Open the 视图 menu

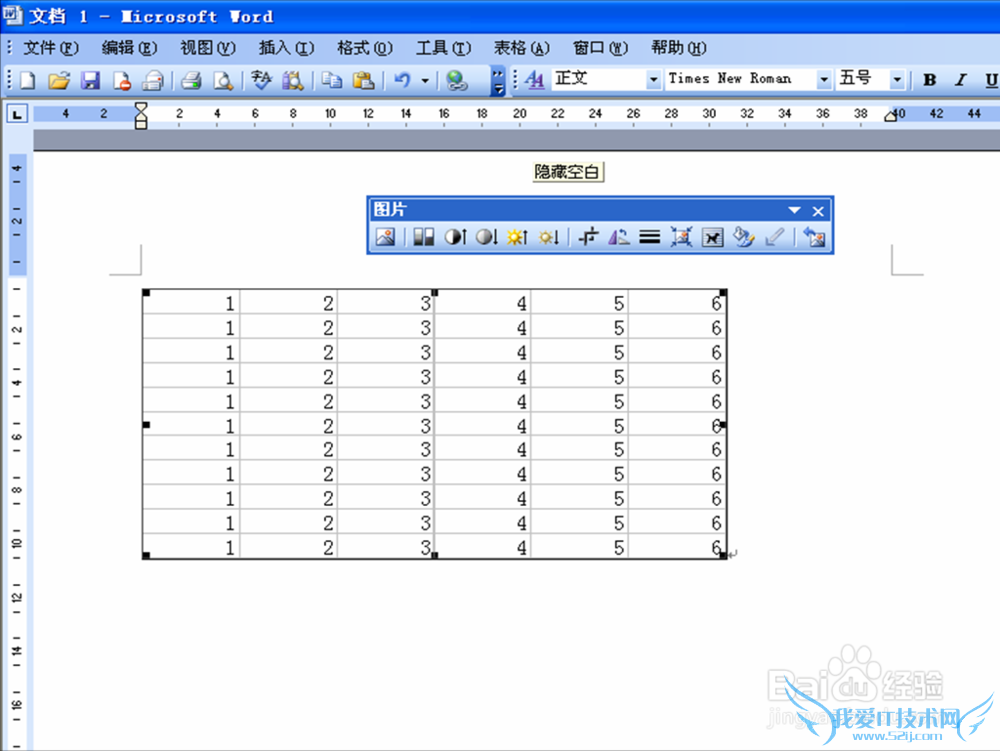click(208, 48)
